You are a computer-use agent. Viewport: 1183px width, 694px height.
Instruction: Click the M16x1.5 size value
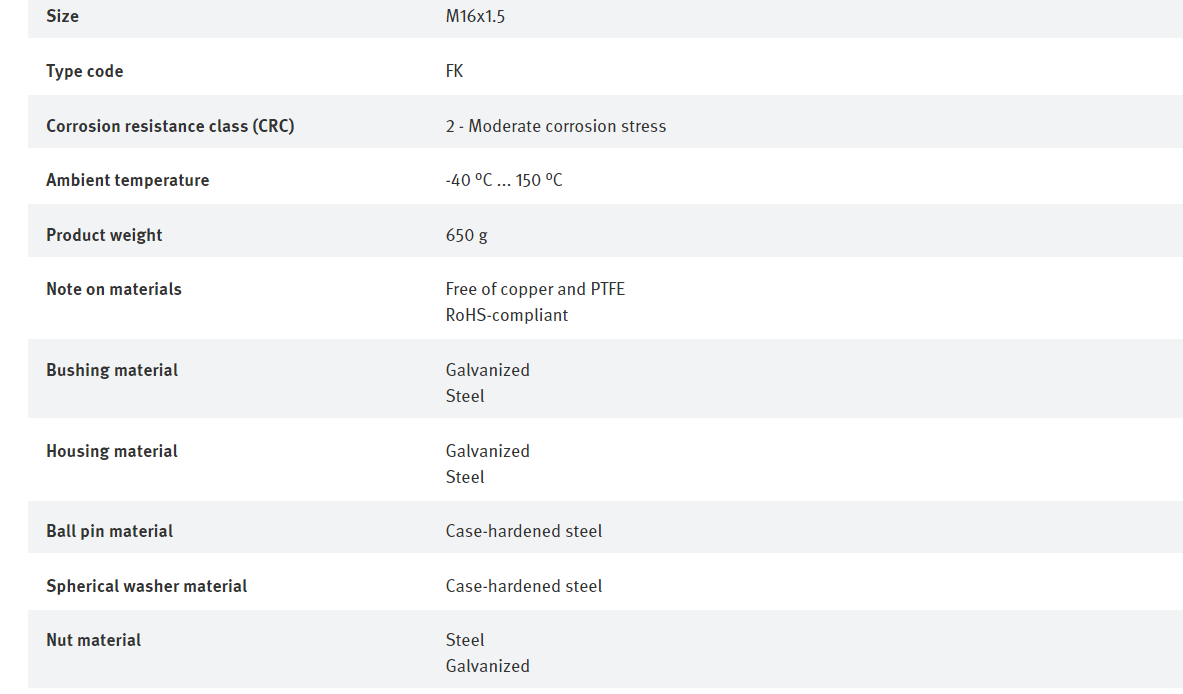point(475,16)
